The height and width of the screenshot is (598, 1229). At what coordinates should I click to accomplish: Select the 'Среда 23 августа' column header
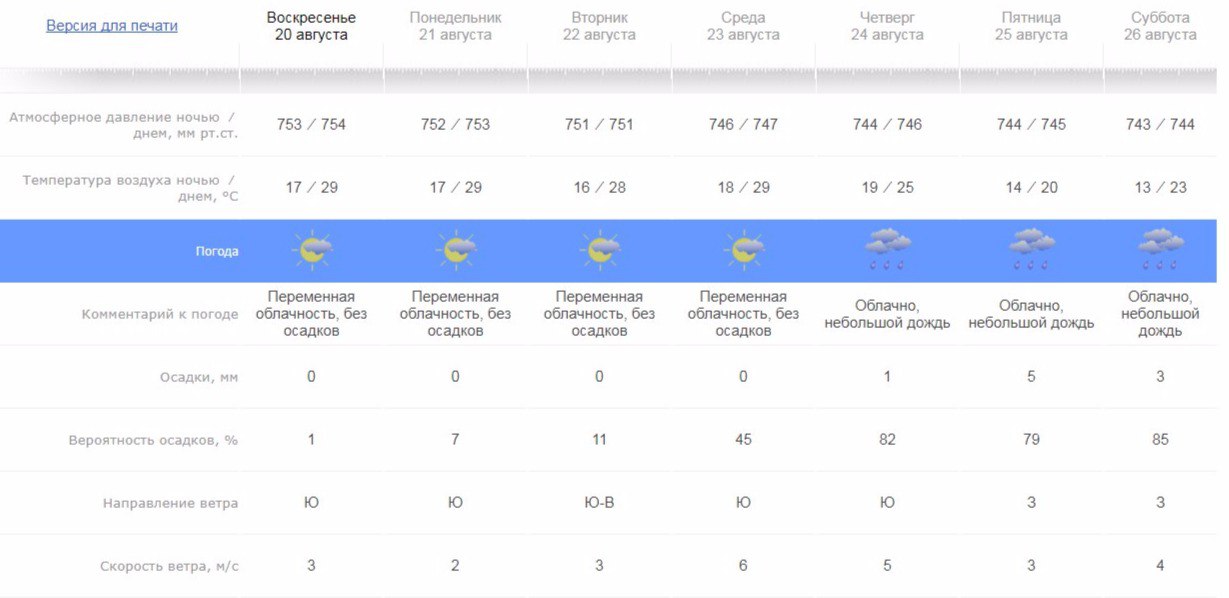(743, 26)
